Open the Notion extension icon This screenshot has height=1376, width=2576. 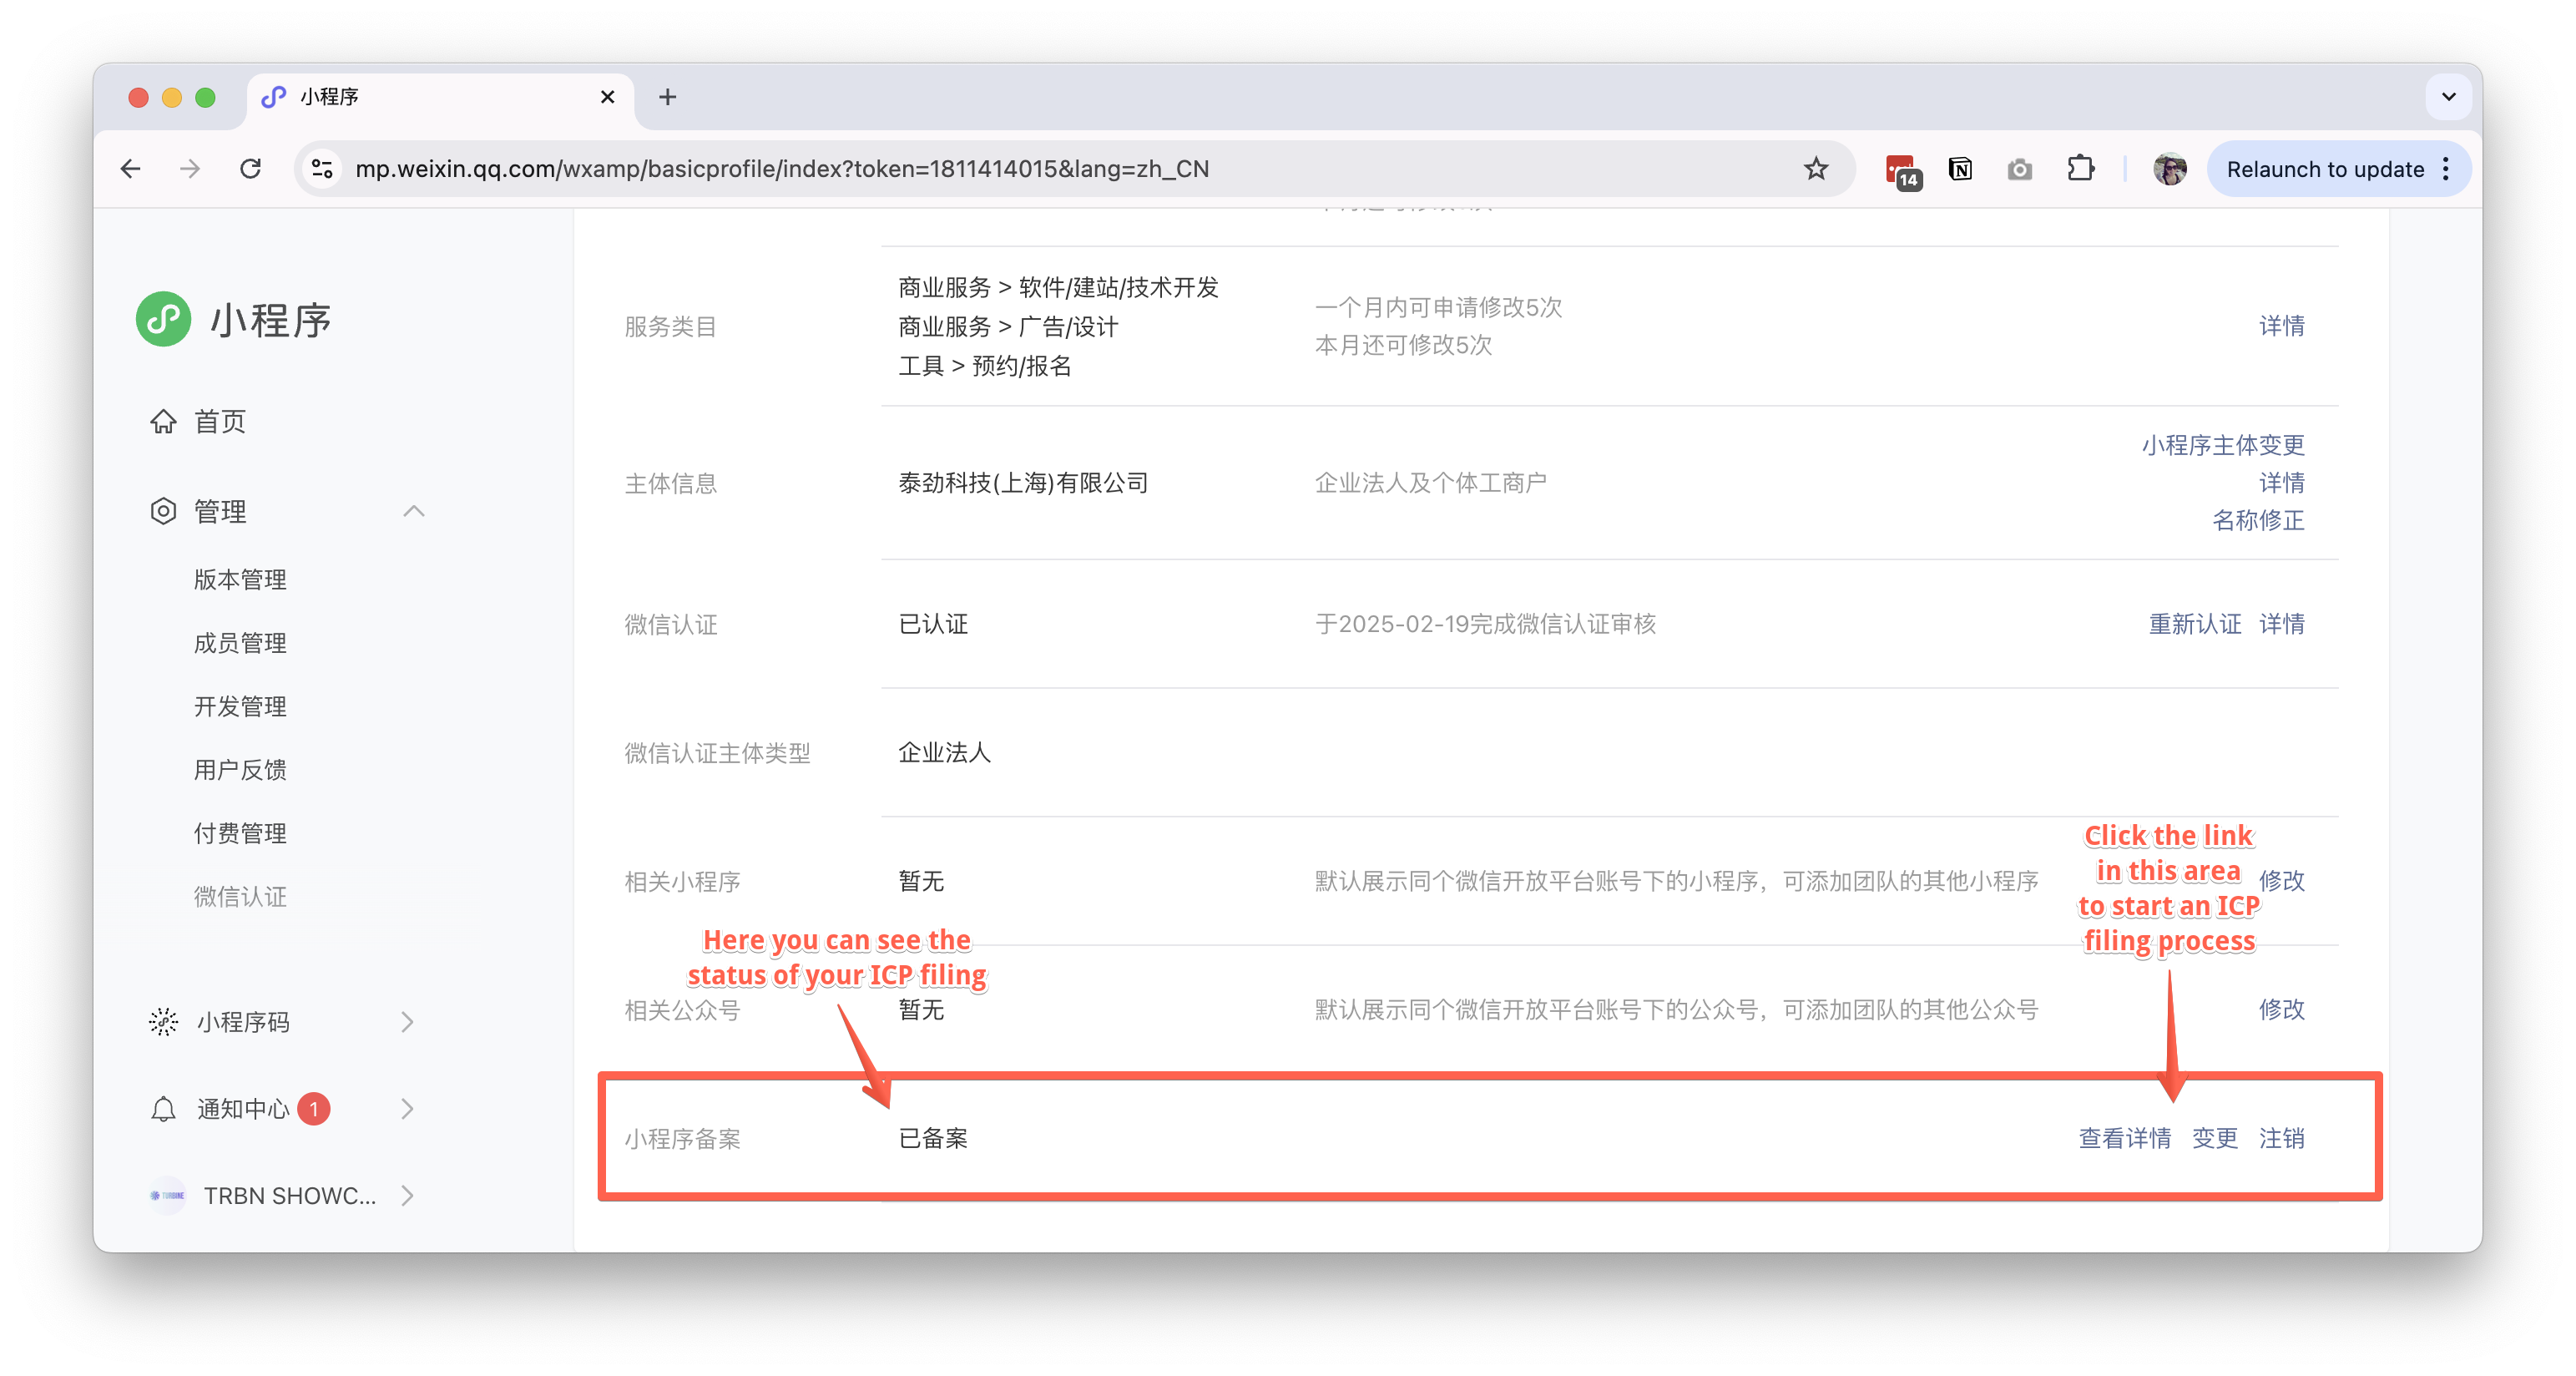click(x=1959, y=169)
